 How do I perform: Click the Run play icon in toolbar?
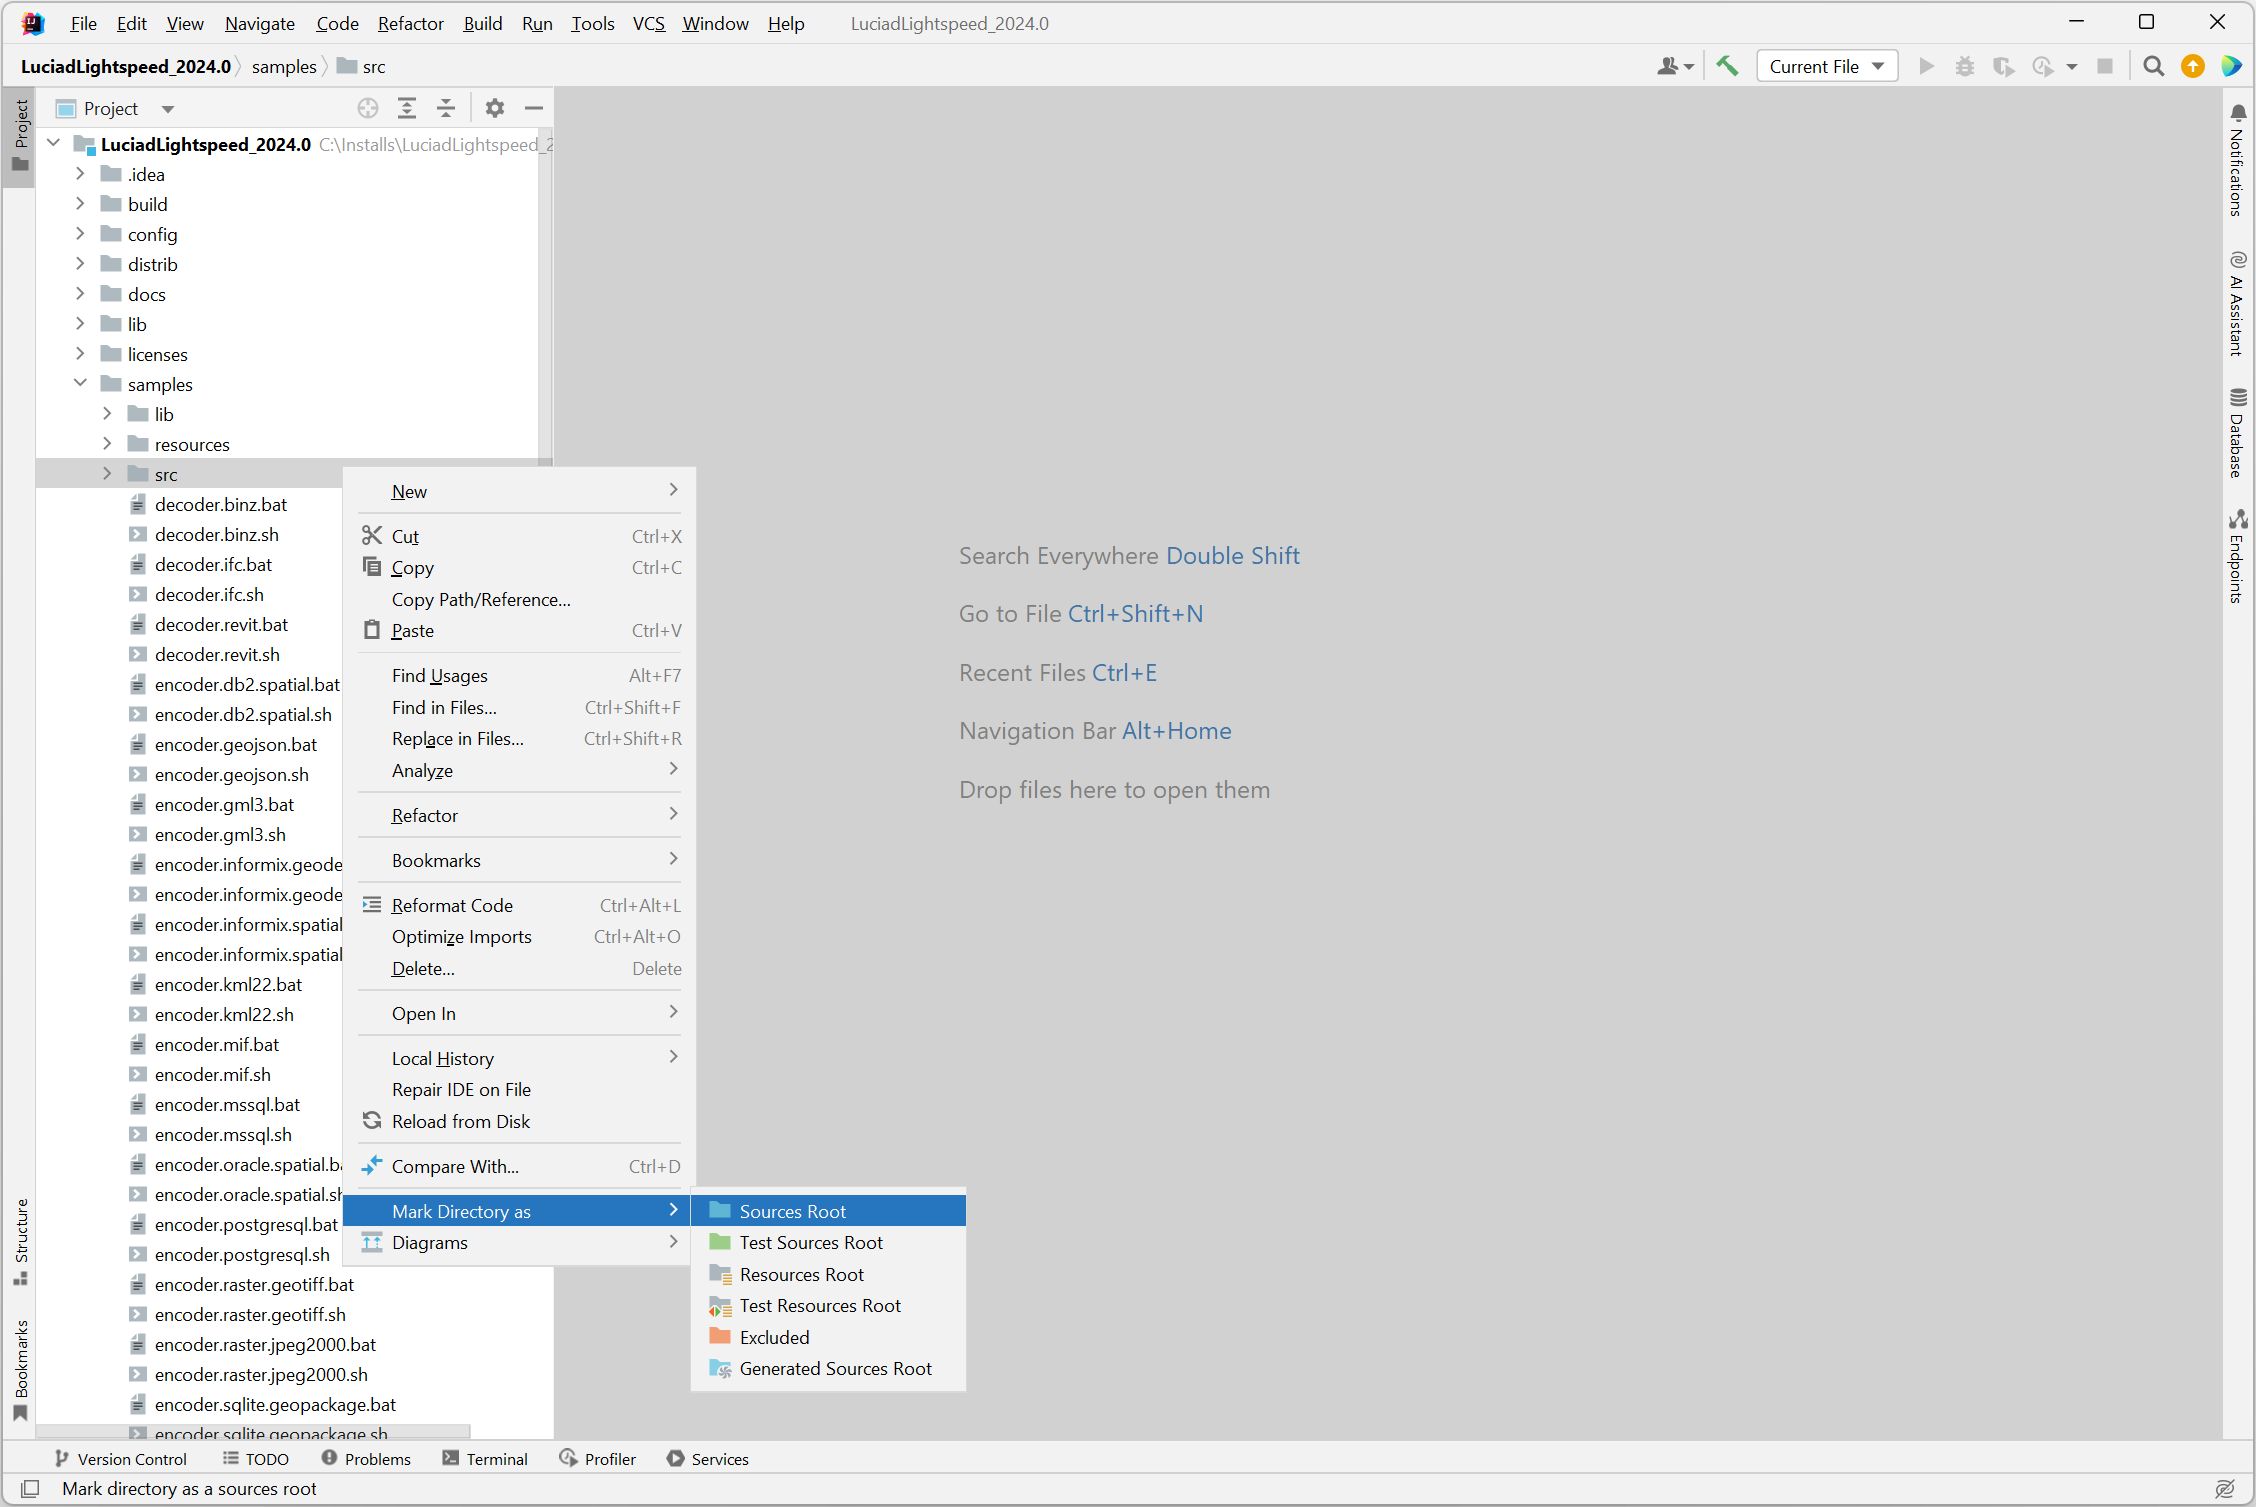[1926, 66]
